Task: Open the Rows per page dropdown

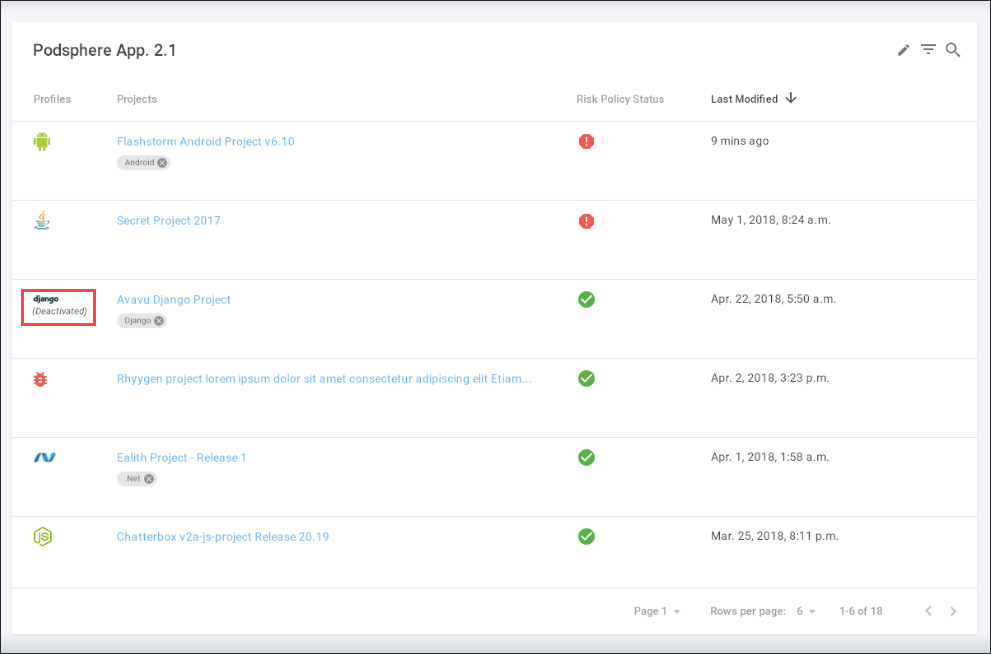Action: [806, 610]
